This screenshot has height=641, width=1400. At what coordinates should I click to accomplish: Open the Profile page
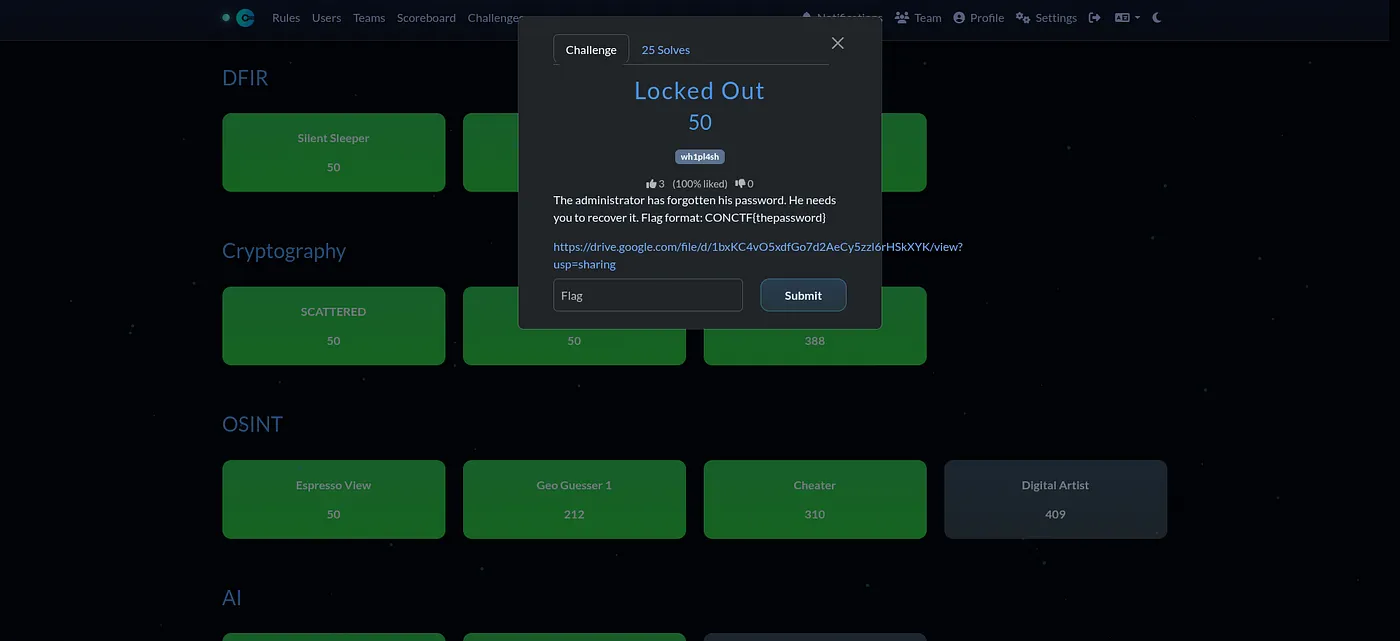[979, 18]
